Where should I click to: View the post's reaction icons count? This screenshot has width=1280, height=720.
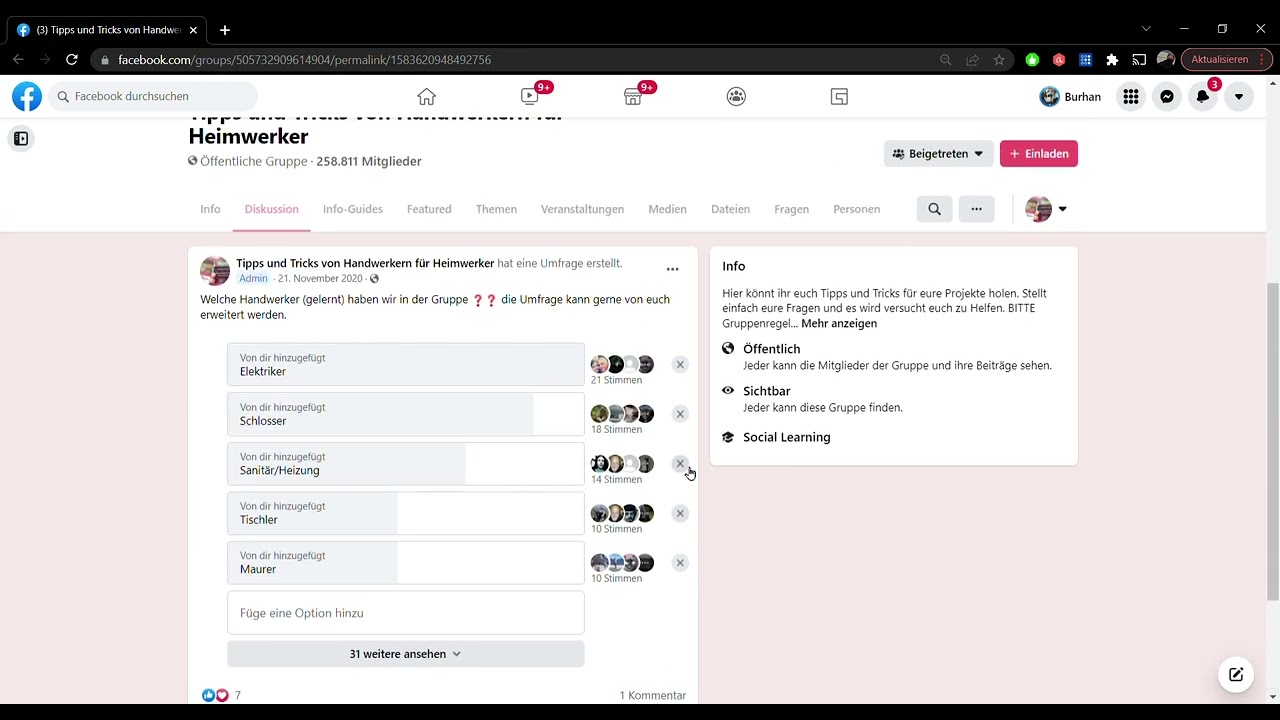[x=221, y=695]
